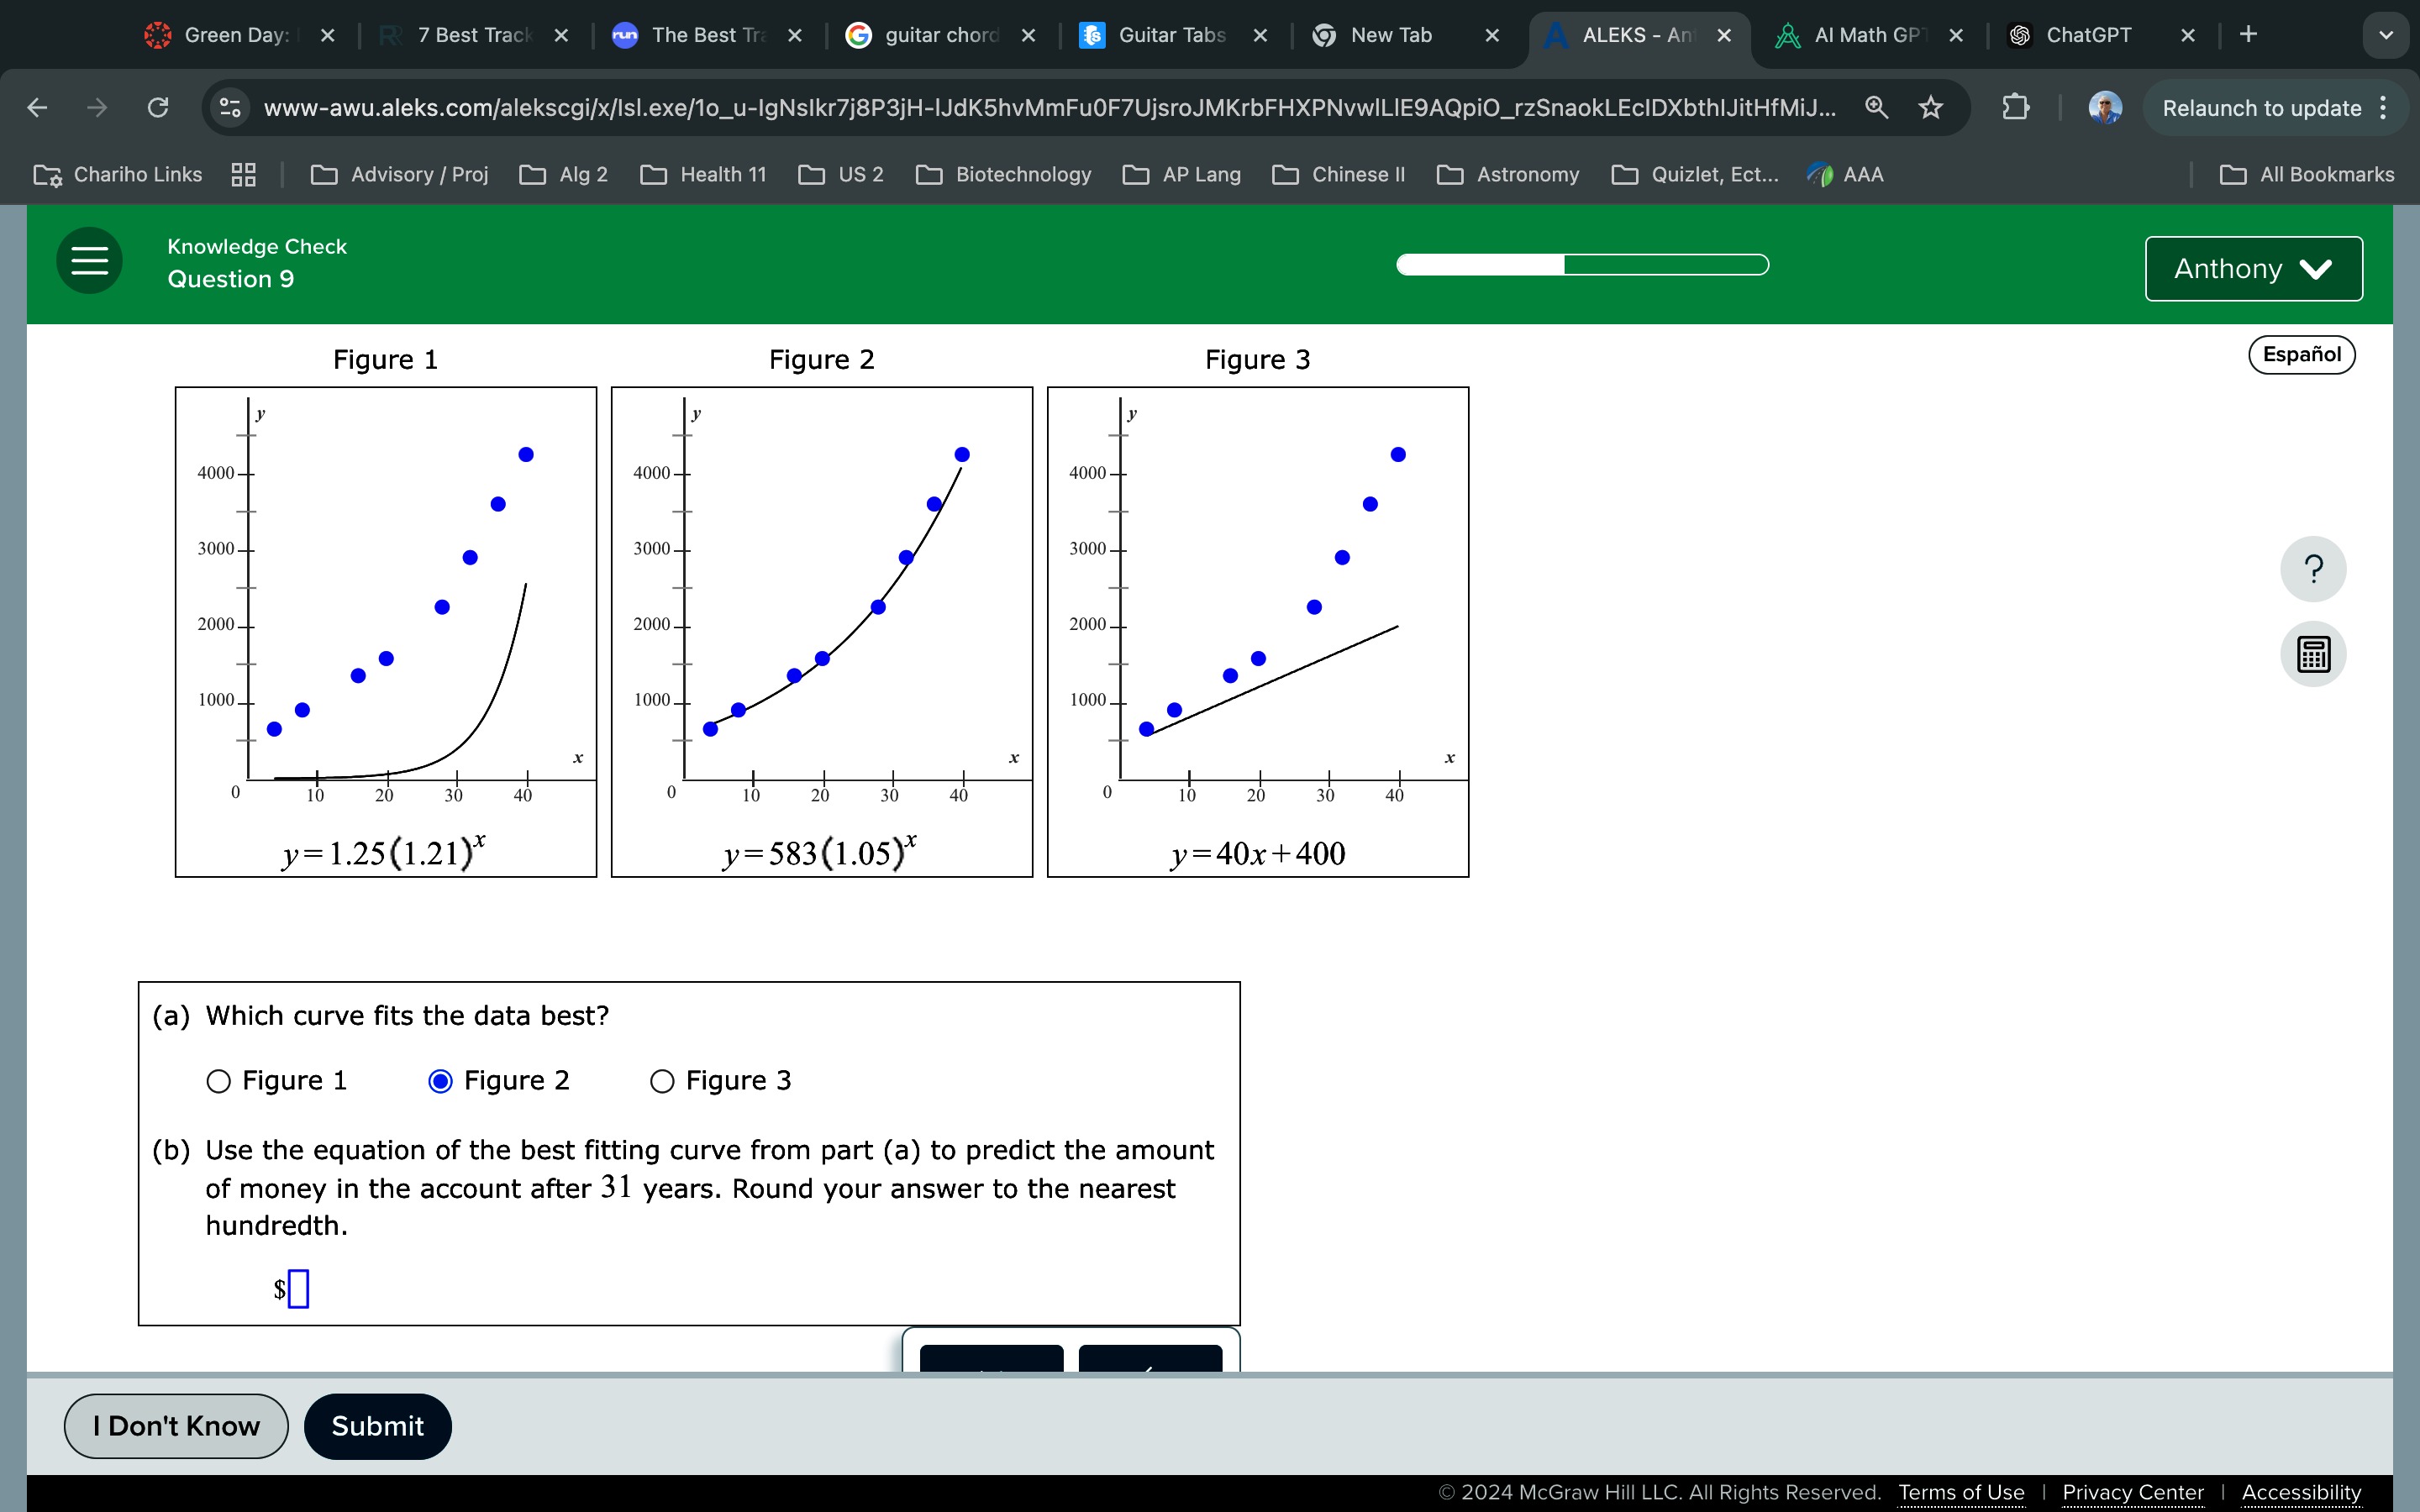Close the guitar chord tab
Viewport: 2420px width, 1512px height.
click(1028, 35)
